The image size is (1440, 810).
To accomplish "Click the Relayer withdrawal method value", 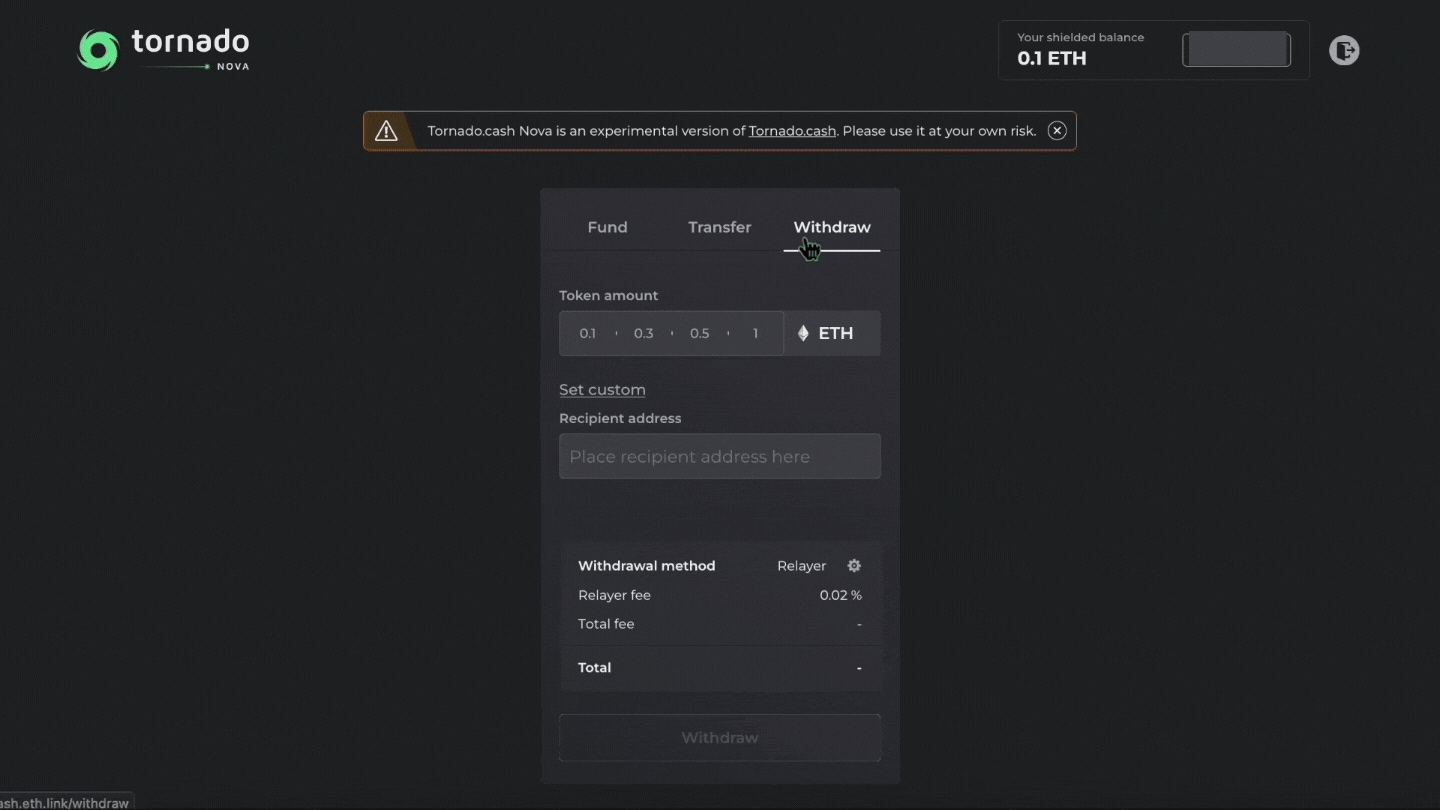I will pyautogui.click(x=801, y=566).
